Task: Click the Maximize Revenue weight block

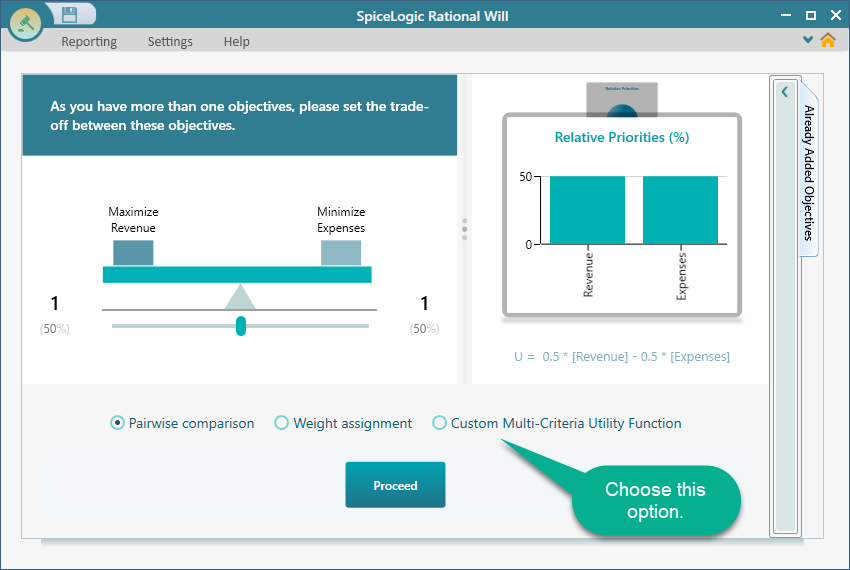Action: pos(133,252)
